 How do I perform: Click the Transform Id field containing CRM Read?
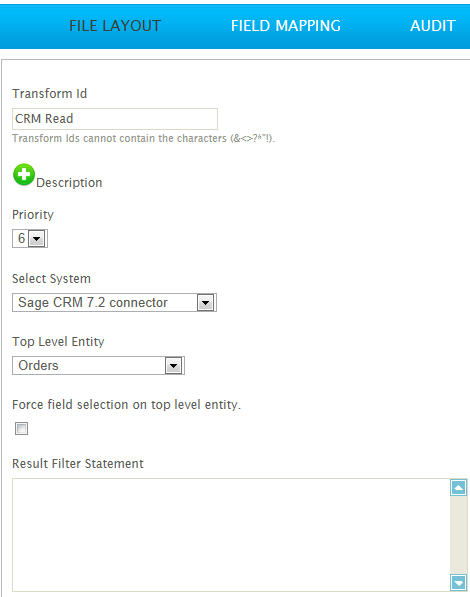tap(115, 119)
